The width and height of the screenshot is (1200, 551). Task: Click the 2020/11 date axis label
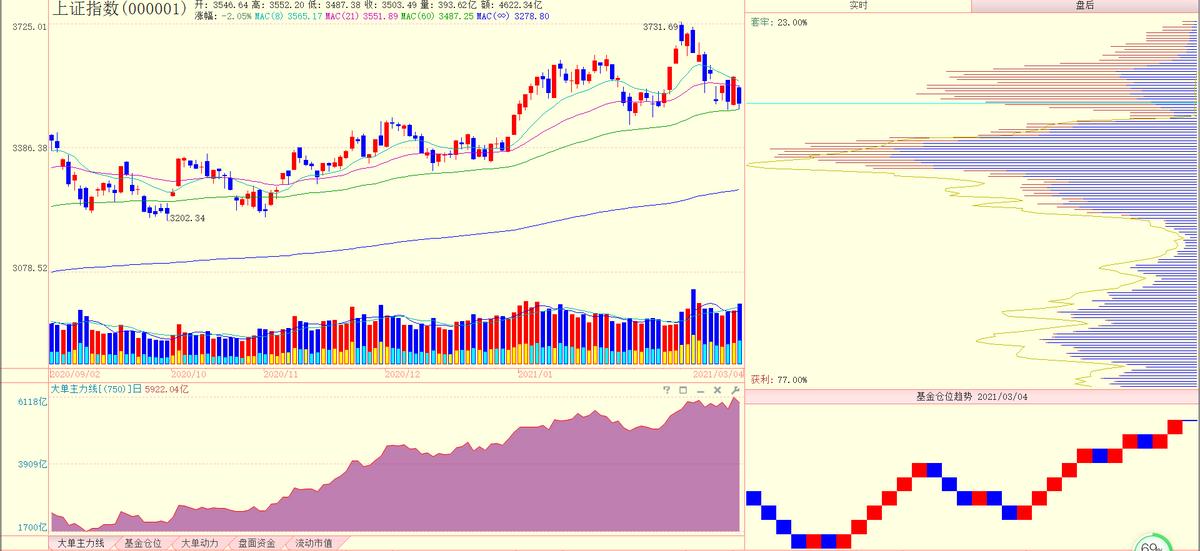pyautogui.click(x=279, y=373)
